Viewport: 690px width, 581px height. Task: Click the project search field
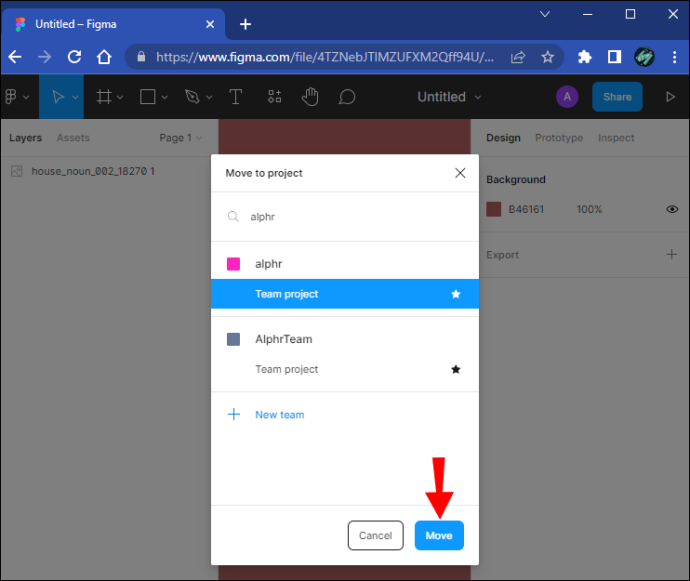click(345, 217)
